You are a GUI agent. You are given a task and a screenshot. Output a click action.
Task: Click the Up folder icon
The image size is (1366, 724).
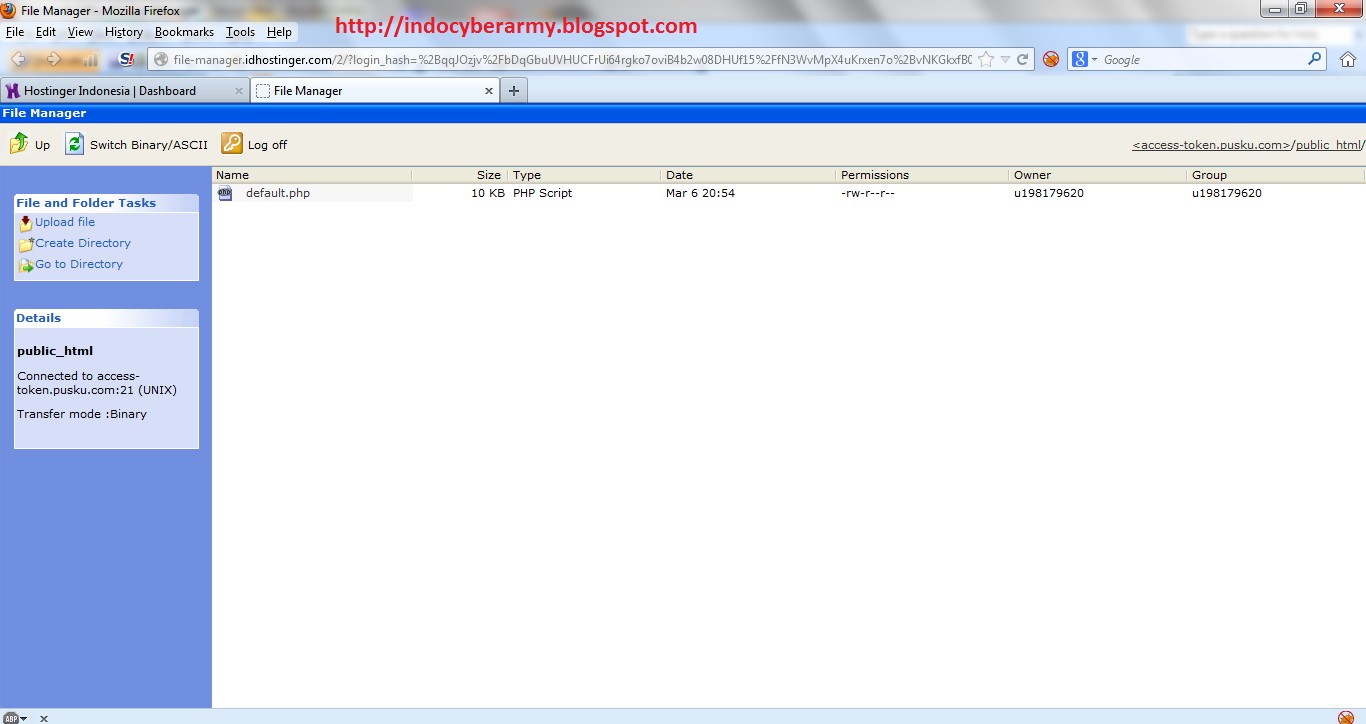click(19, 144)
